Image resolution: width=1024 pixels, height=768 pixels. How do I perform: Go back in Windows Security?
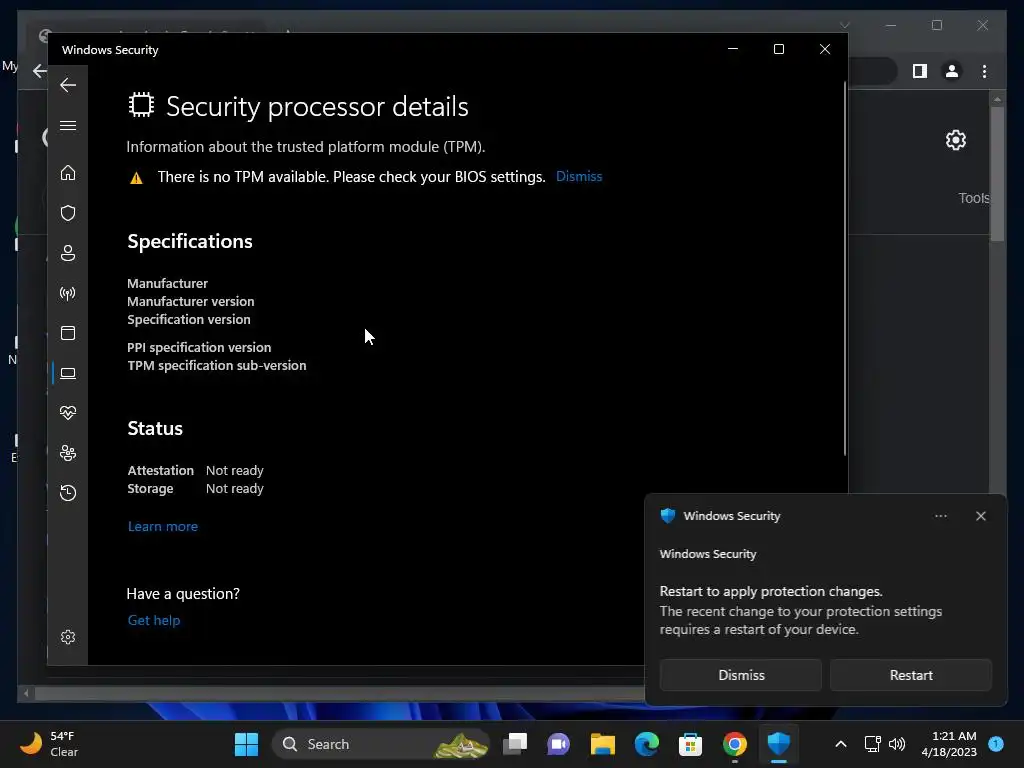click(x=68, y=85)
